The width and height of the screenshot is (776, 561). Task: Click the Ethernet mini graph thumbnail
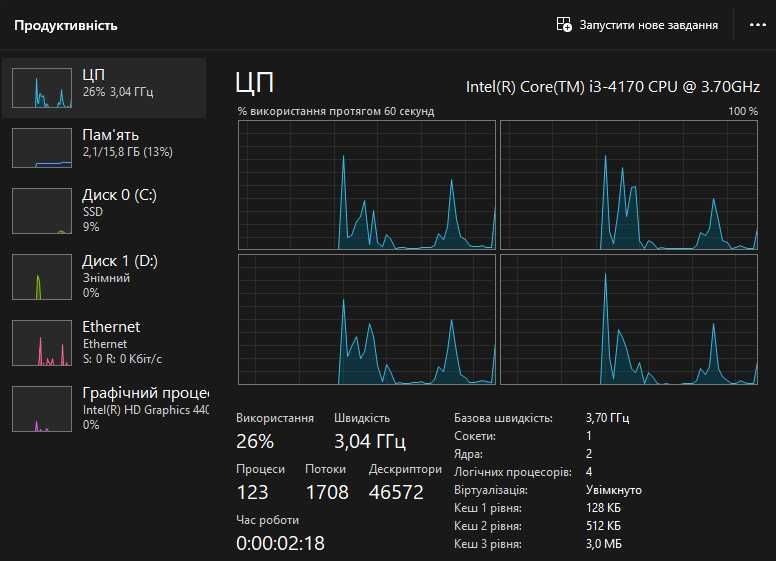point(42,343)
